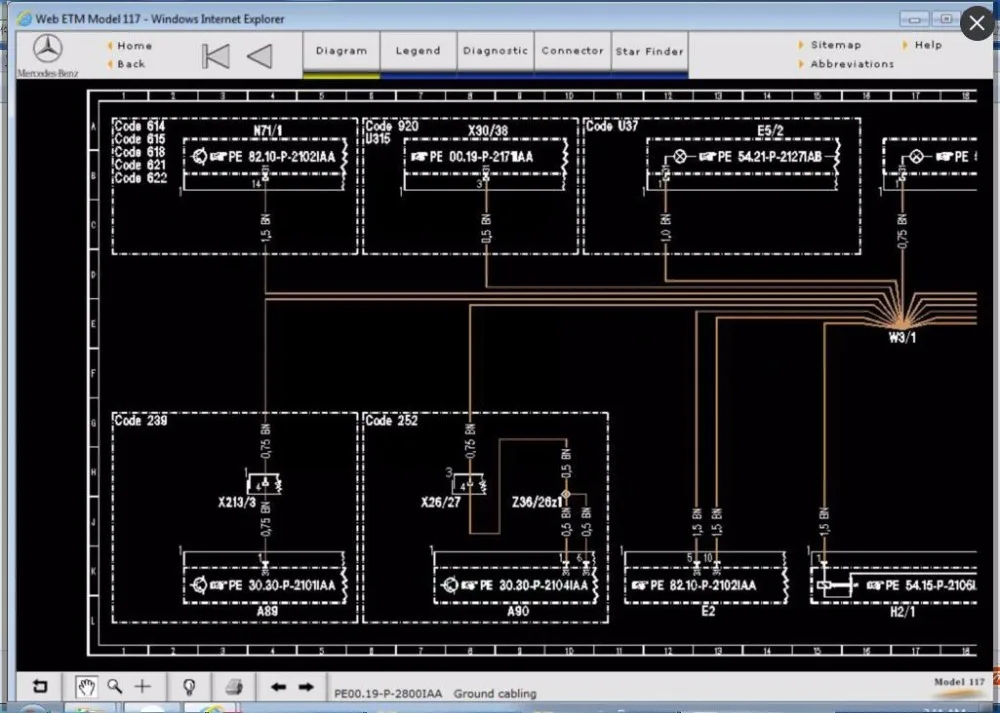The width and height of the screenshot is (1000, 713).
Task: Click the X26/27 connector label
Action: [441, 503]
